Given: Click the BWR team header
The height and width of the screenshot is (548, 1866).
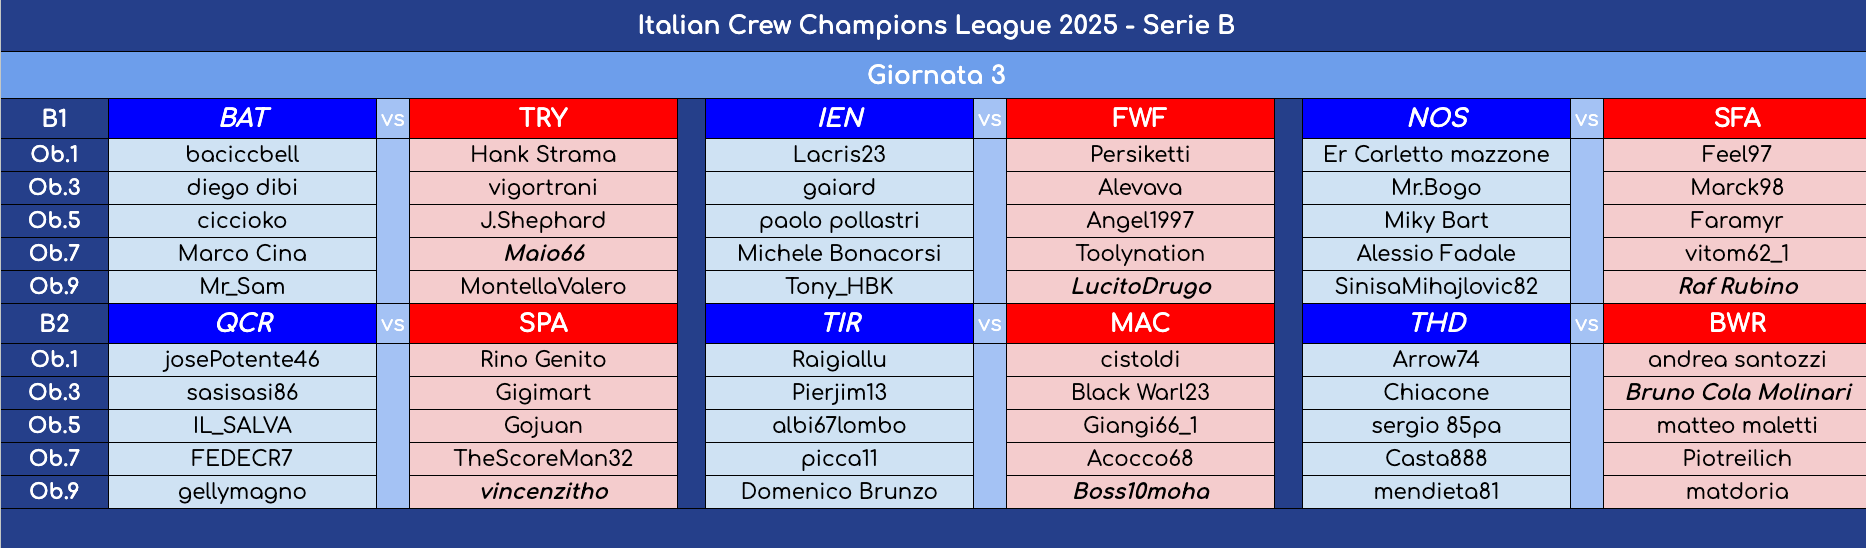Looking at the screenshot, I should (x=1735, y=323).
